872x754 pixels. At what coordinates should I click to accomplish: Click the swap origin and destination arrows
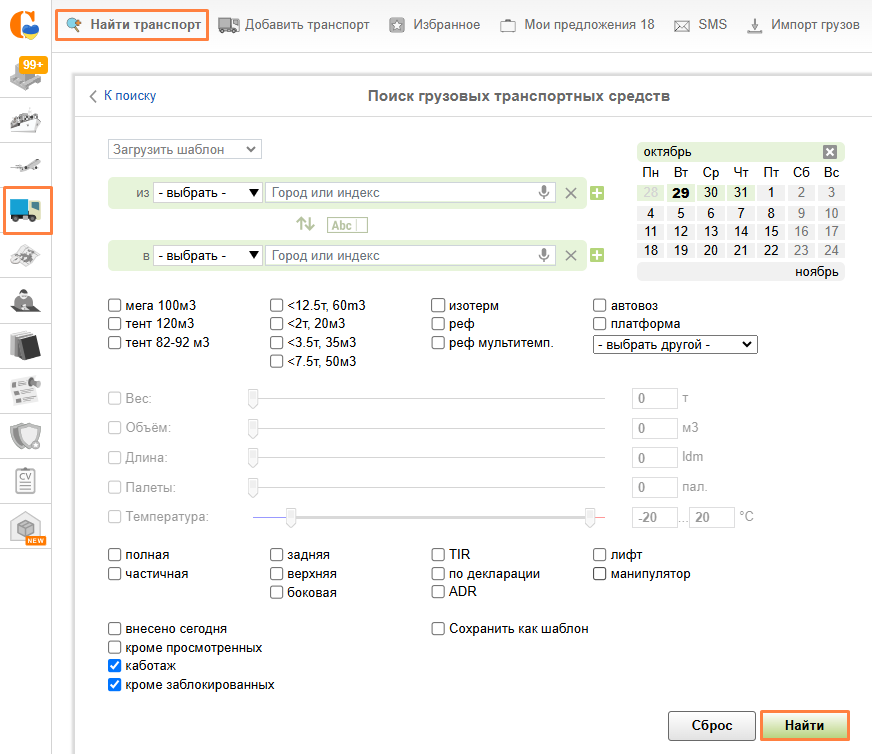point(305,225)
